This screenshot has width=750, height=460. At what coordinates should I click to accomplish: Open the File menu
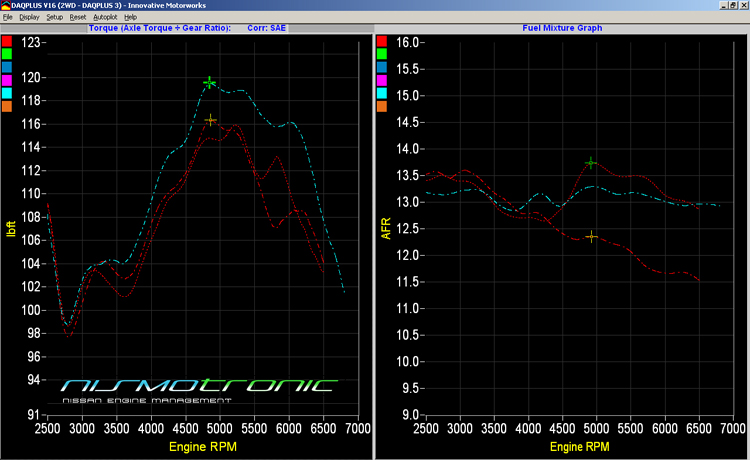(7, 18)
